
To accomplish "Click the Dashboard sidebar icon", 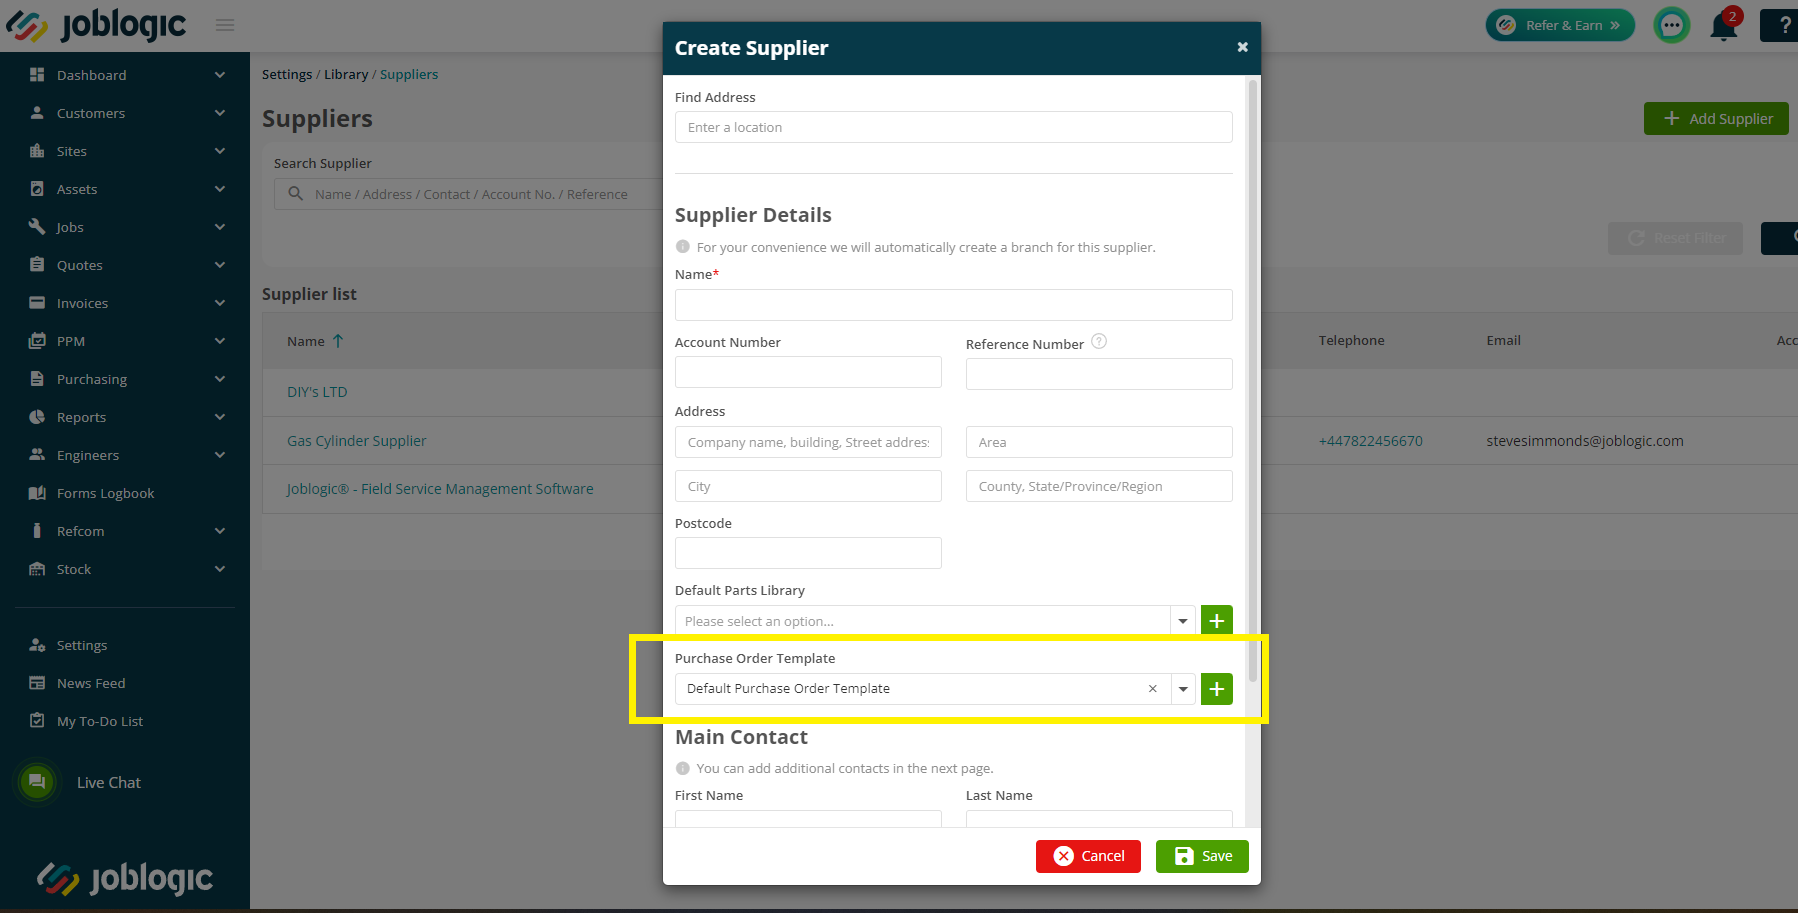I will pos(37,75).
